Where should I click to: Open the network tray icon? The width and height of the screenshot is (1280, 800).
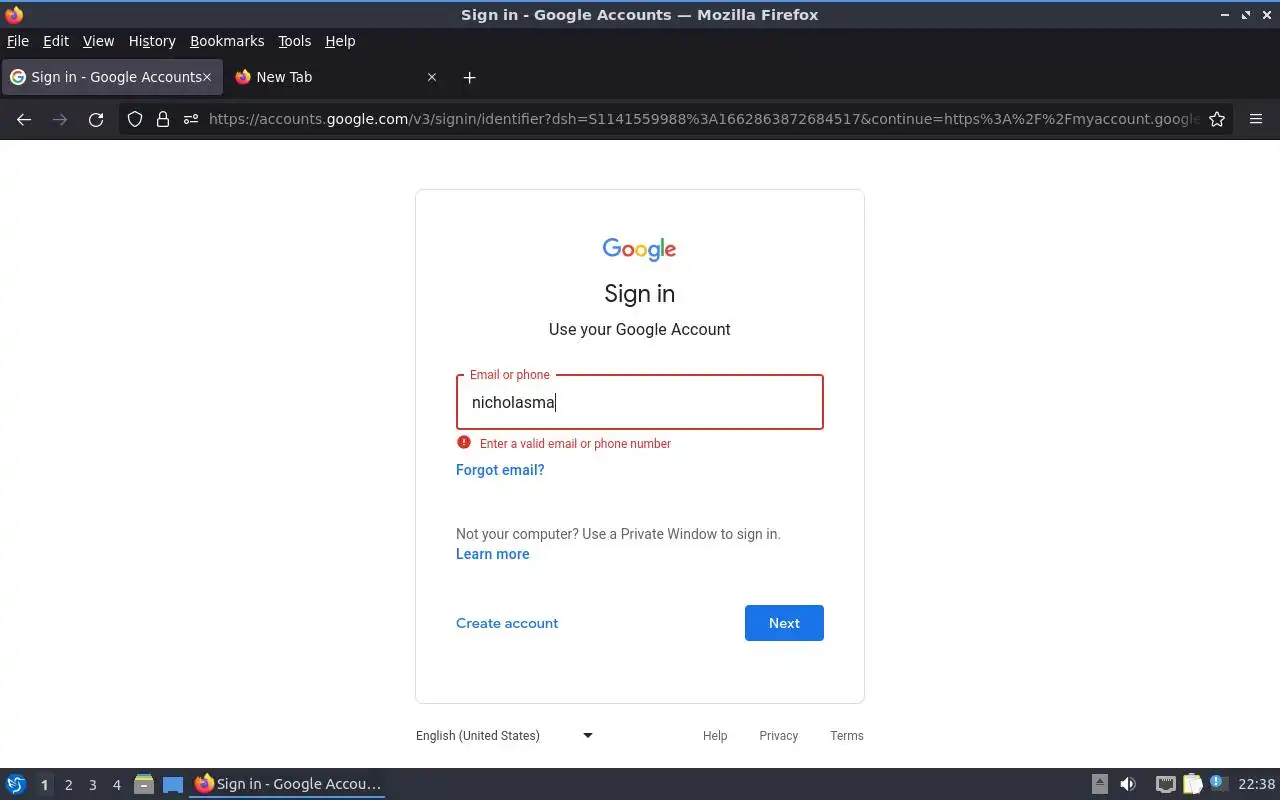(x=1165, y=784)
